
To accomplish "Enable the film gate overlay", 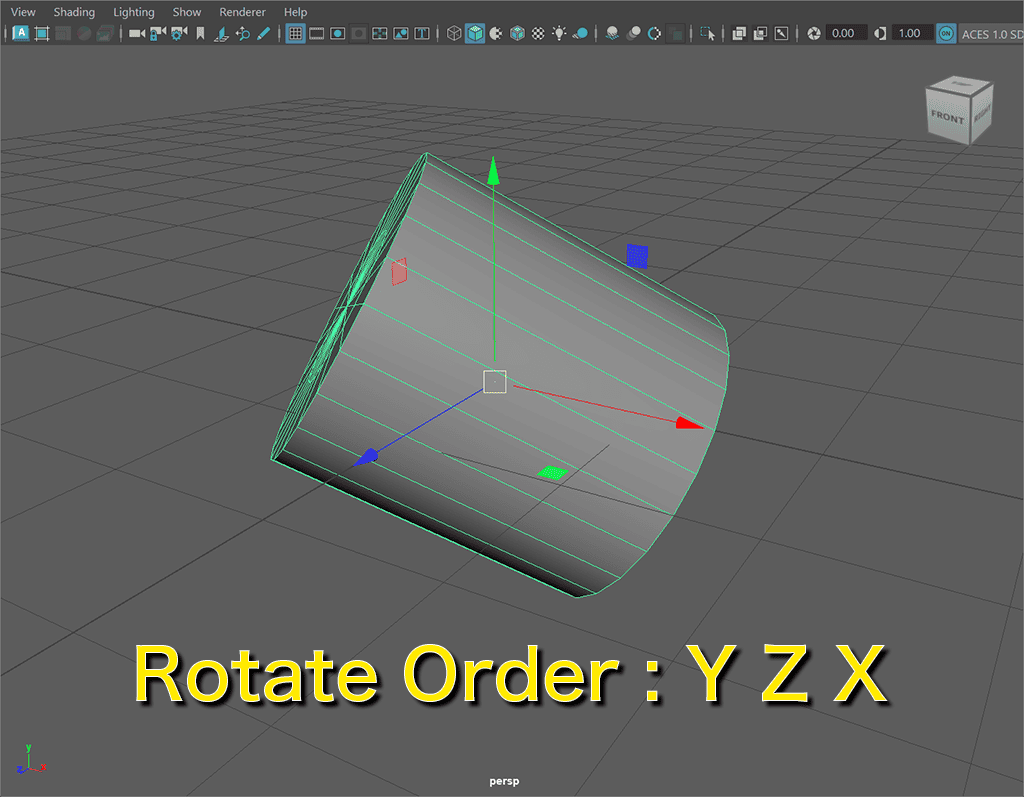I will click(x=317, y=33).
